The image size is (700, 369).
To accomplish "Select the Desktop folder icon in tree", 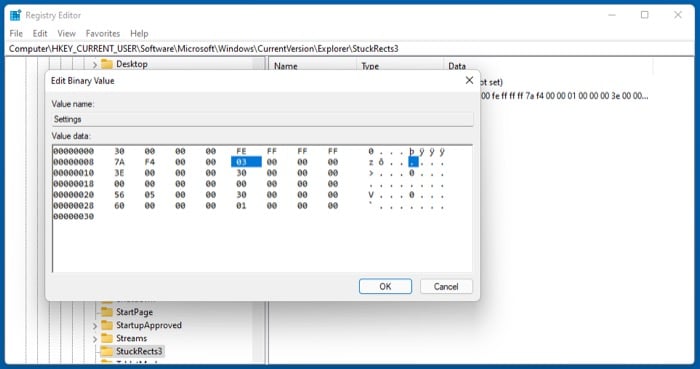I will pyautogui.click(x=107, y=64).
